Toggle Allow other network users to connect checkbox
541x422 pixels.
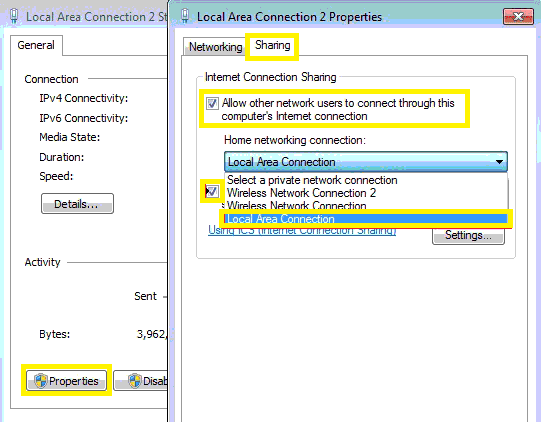click(212, 103)
